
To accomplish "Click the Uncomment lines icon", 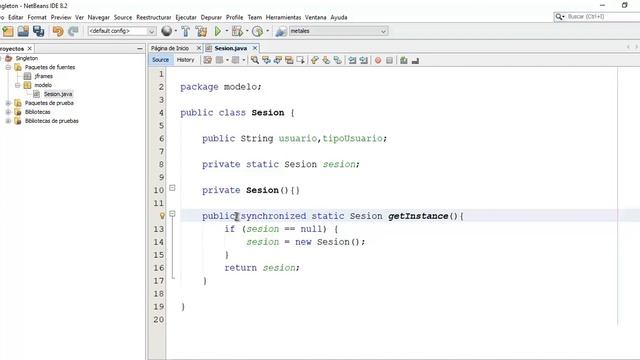I will [x=415, y=60].
